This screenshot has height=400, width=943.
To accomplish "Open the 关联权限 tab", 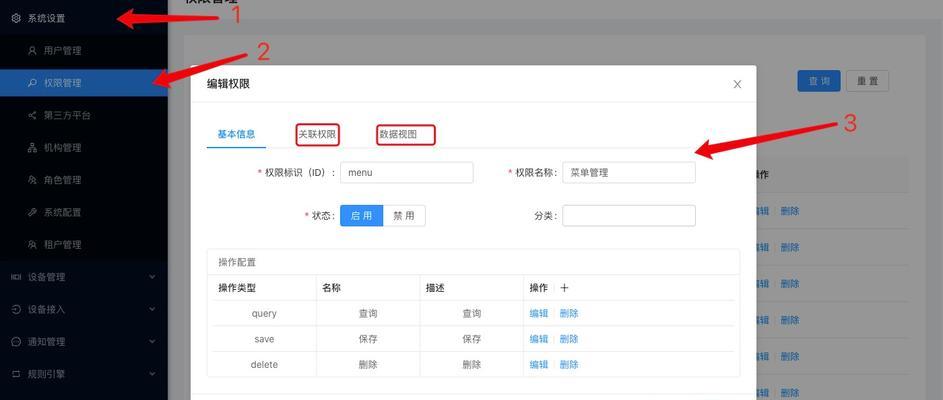I will (x=318, y=135).
